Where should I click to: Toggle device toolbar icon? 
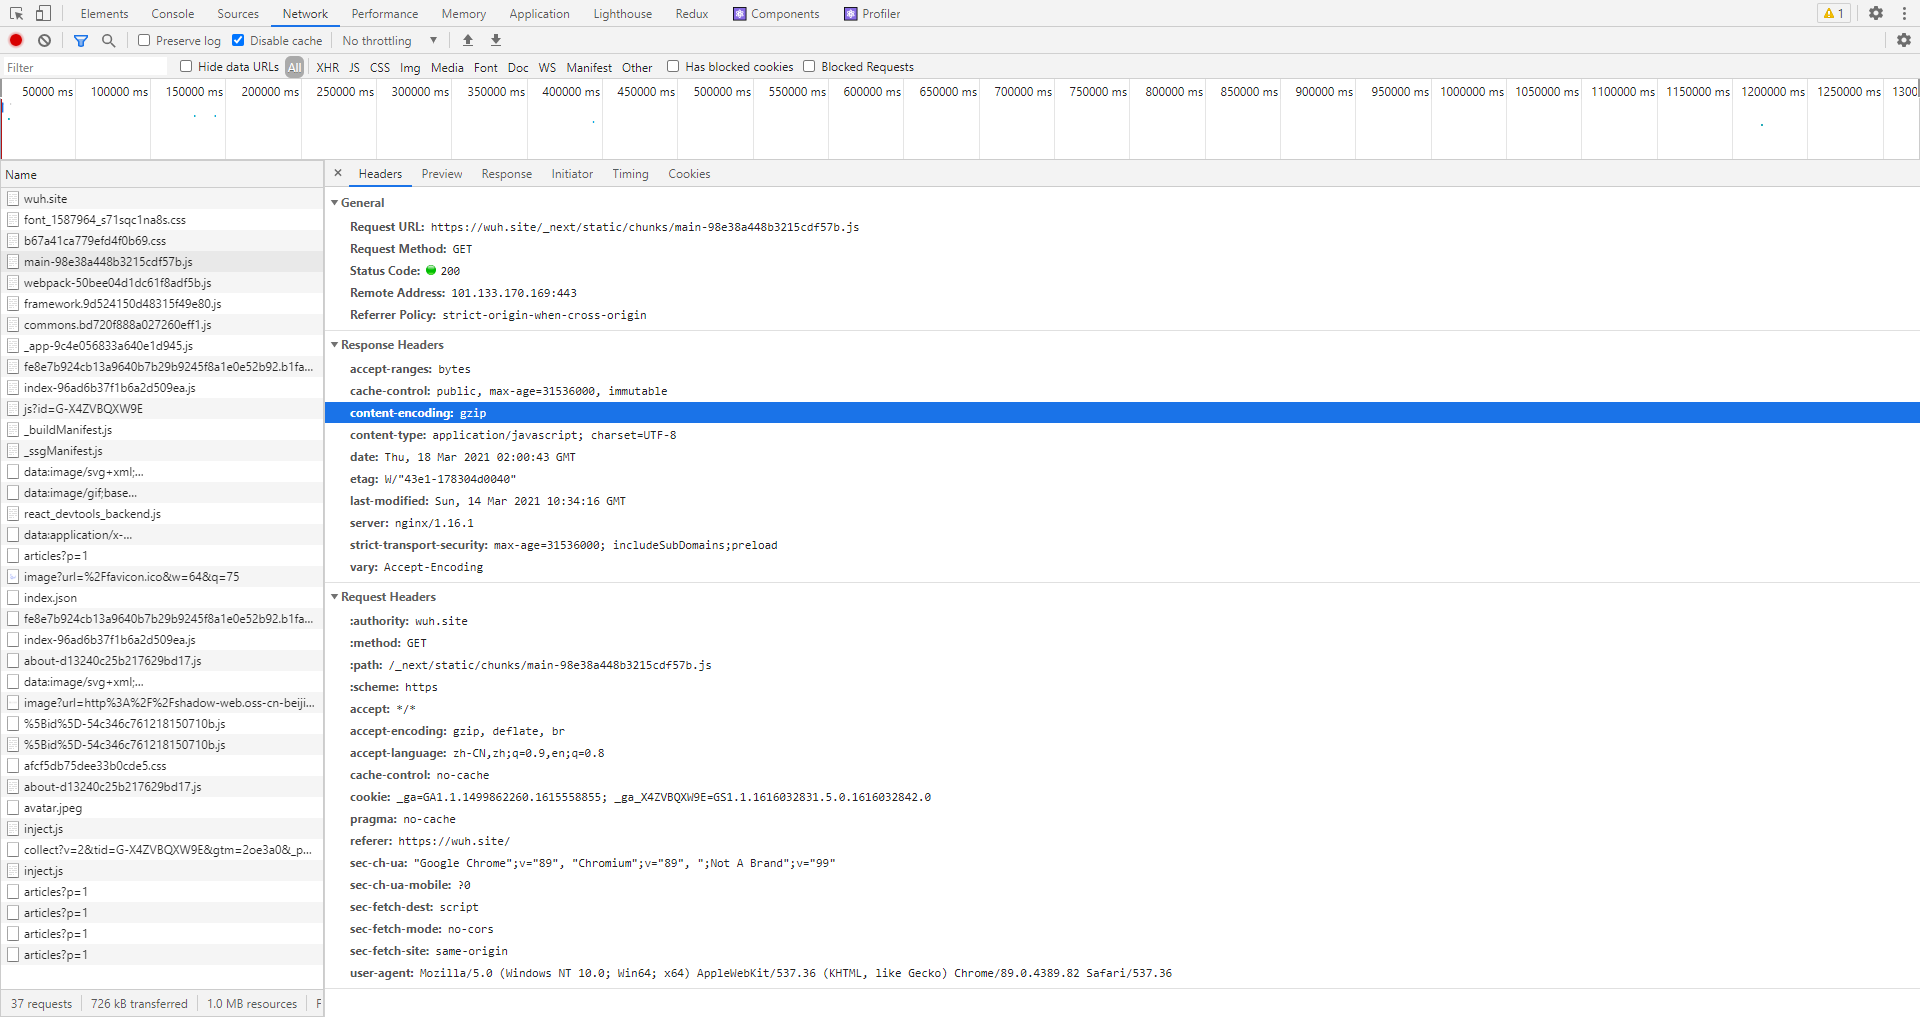(43, 13)
